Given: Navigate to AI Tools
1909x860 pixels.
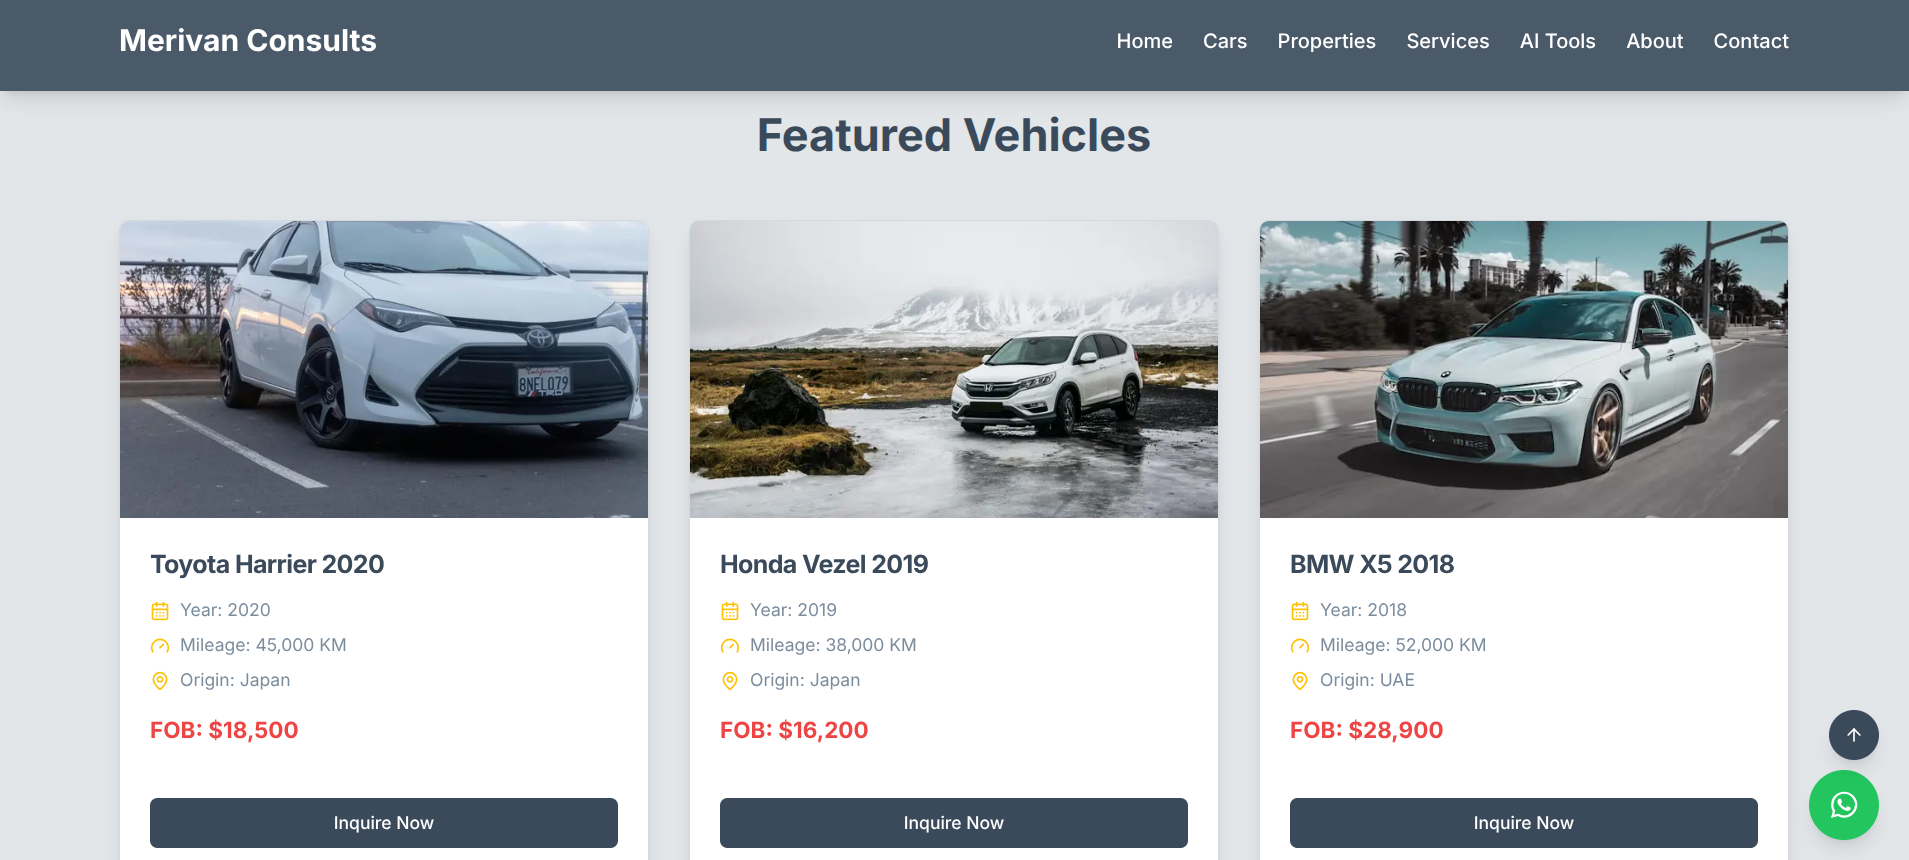Looking at the screenshot, I should click(x=1557, y=41).
